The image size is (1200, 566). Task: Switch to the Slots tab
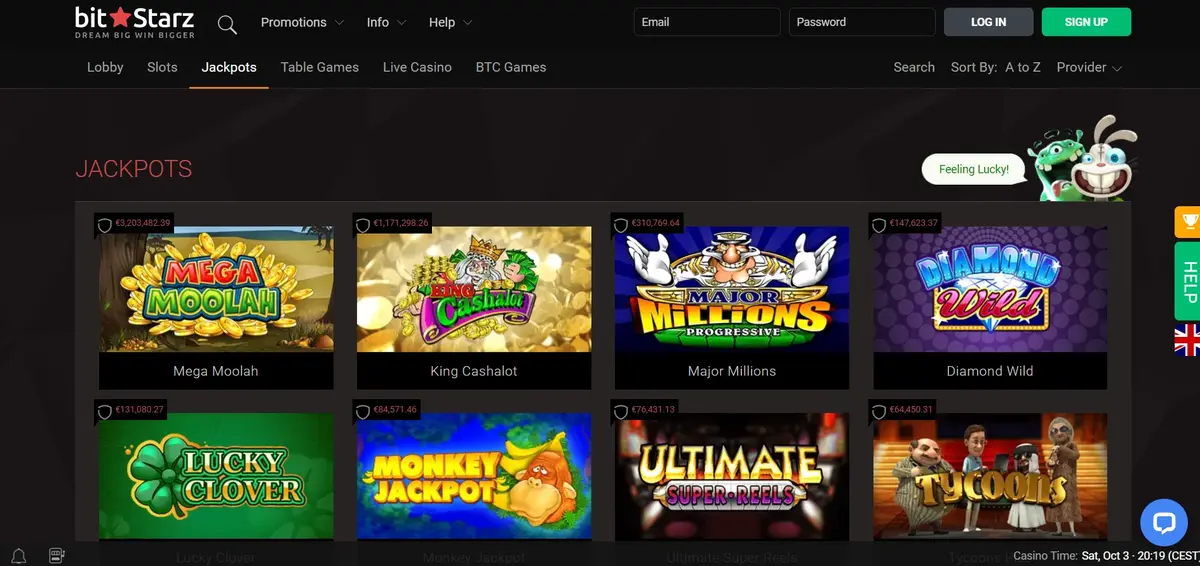(162, 67)
